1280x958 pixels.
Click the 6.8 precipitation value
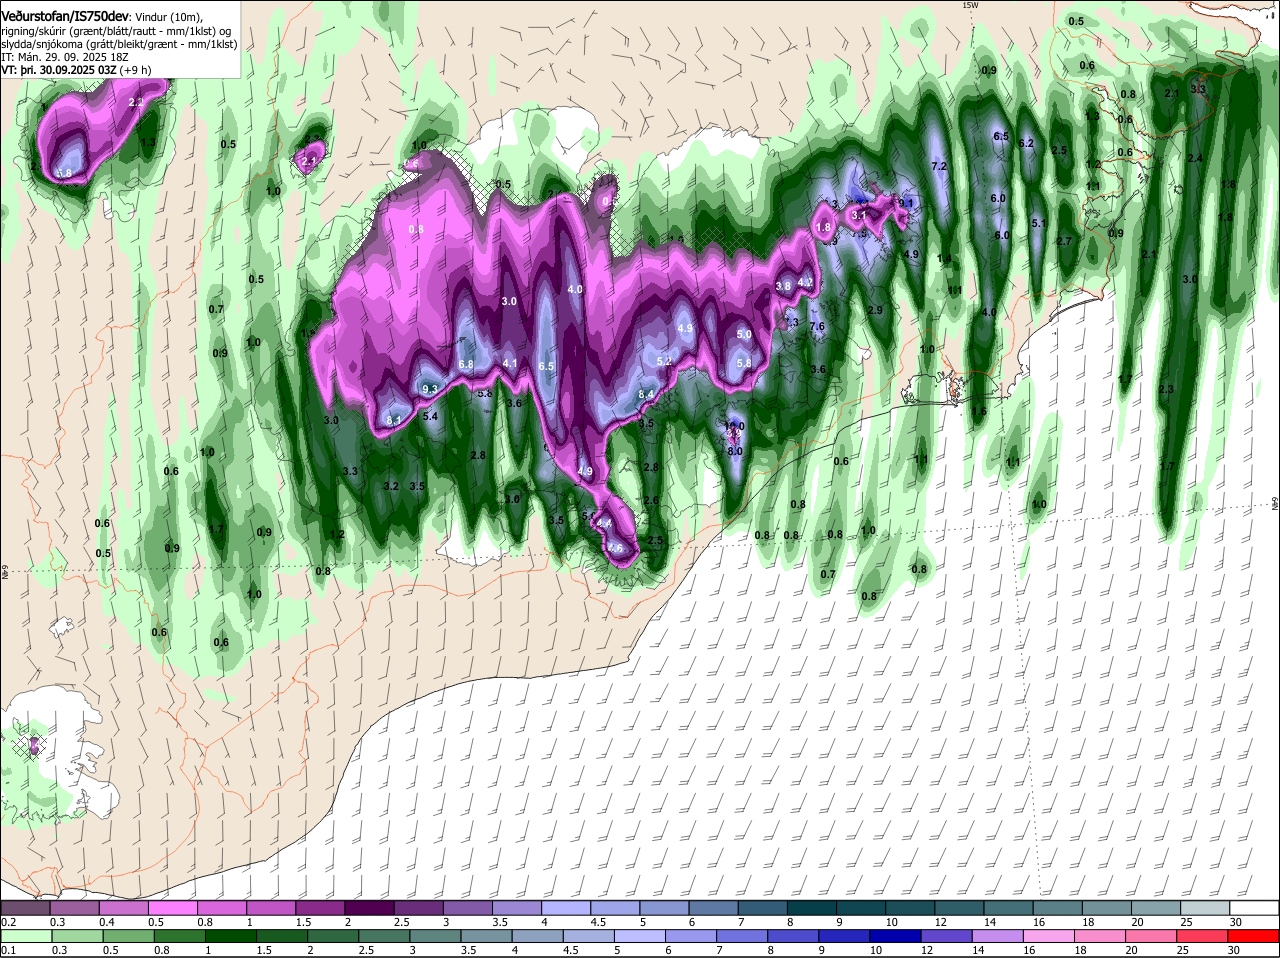click(x=466, y=364)
